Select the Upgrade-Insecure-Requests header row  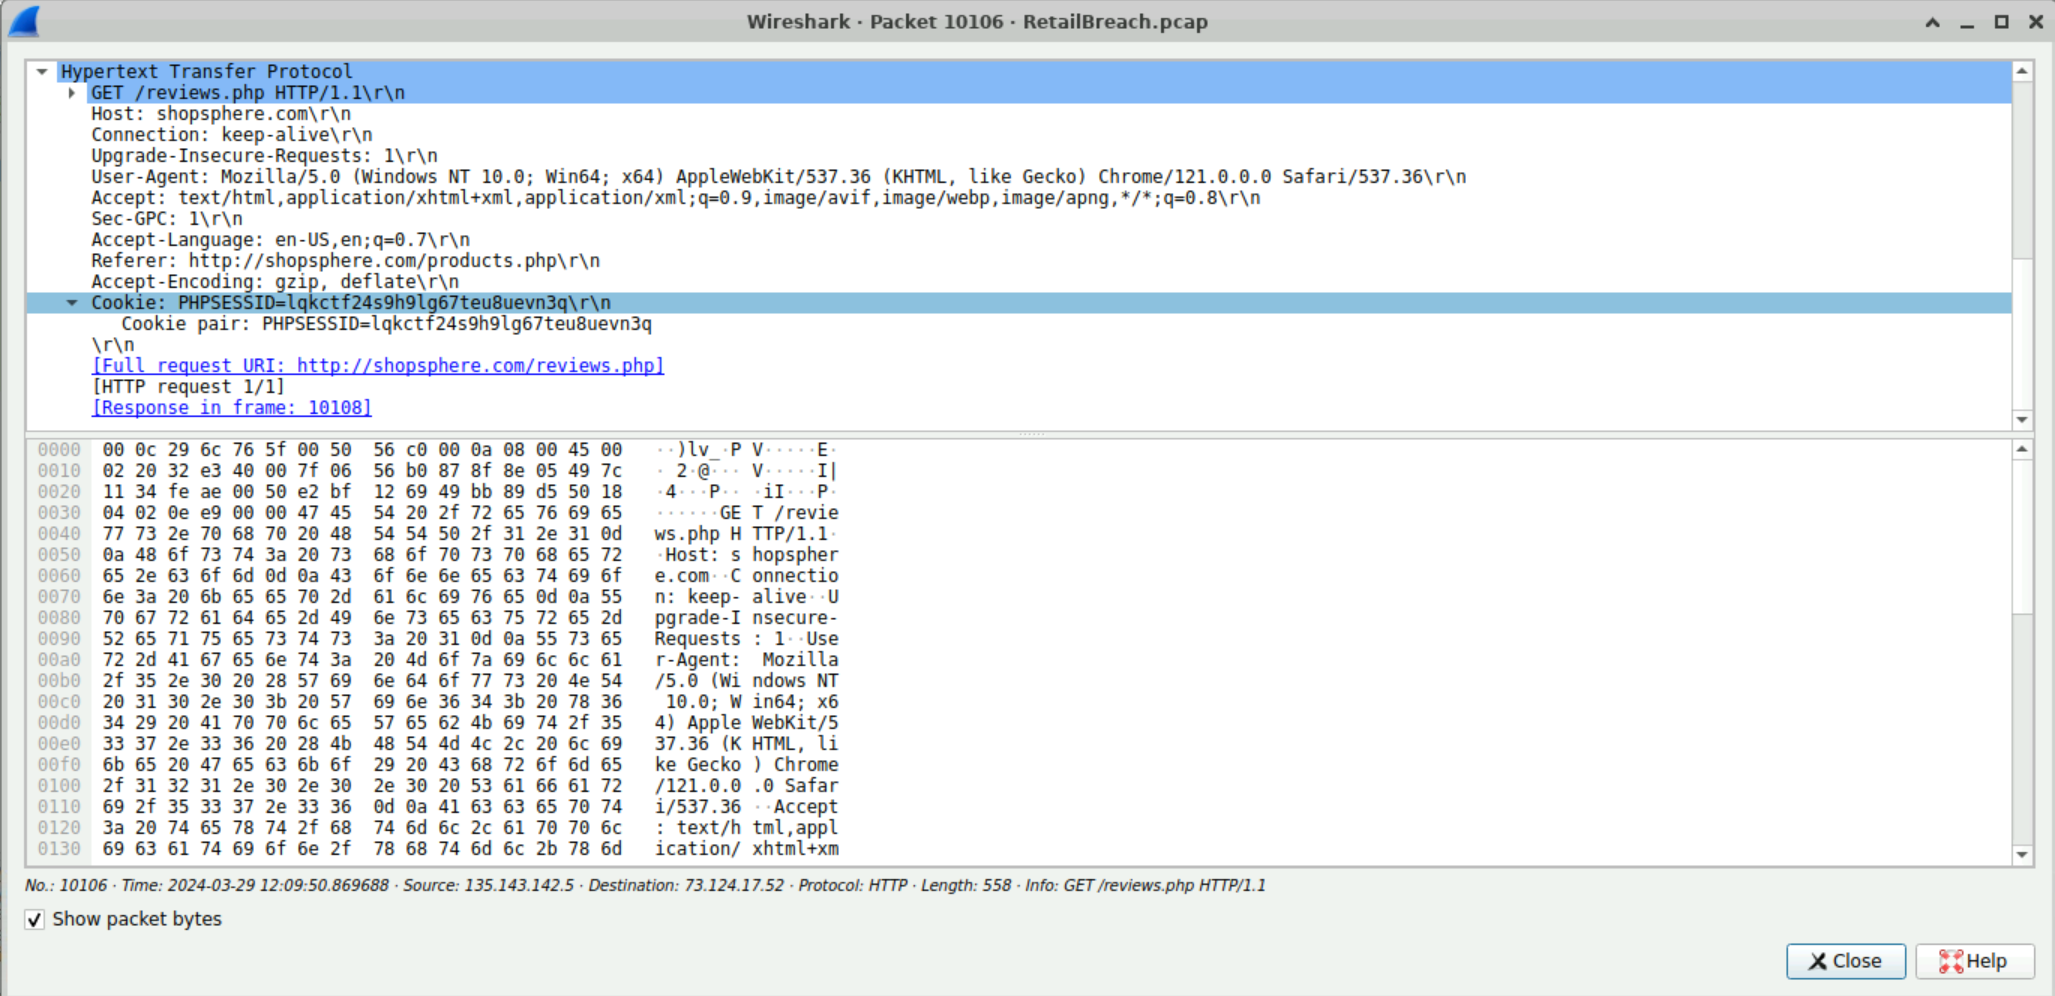[x=264, y=155]
